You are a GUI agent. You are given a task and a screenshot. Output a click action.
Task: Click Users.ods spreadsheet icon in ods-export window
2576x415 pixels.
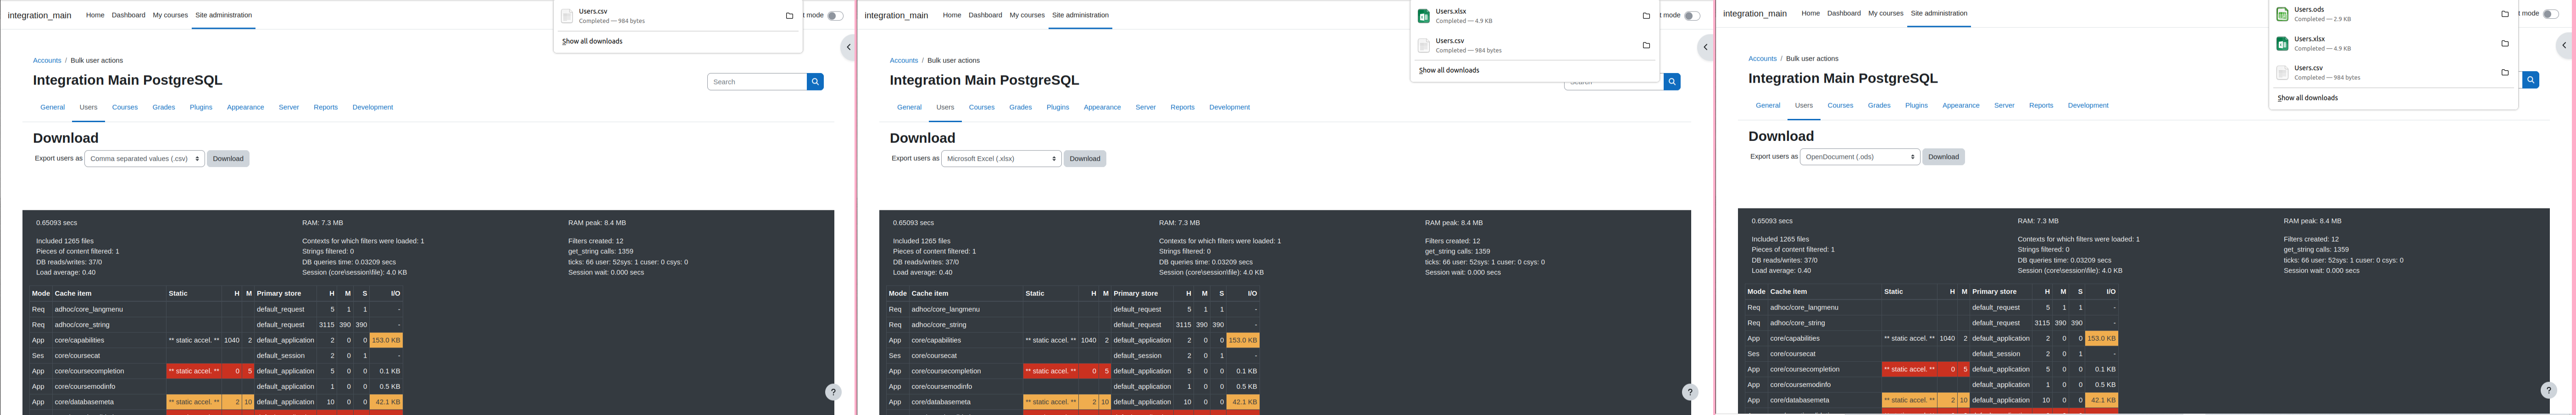(2283, 14)
